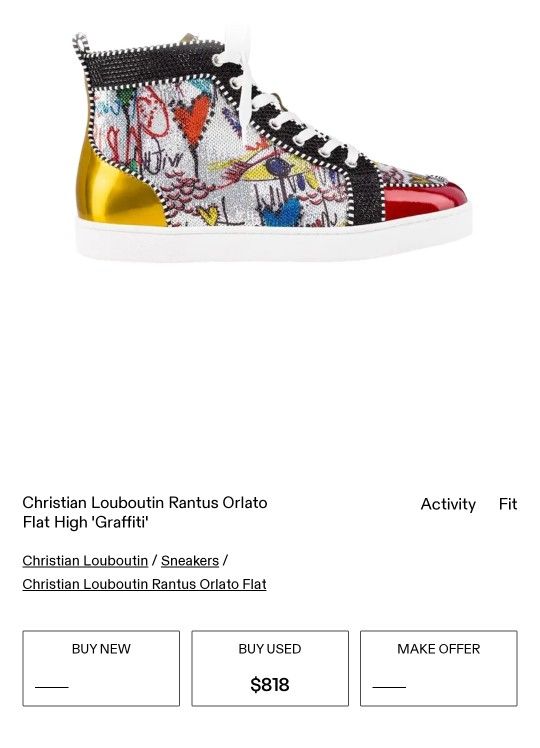540x748 pixels.
Task: Click the white laces of the sneaker
Action: pyautogui.click(x=277, y=105)
